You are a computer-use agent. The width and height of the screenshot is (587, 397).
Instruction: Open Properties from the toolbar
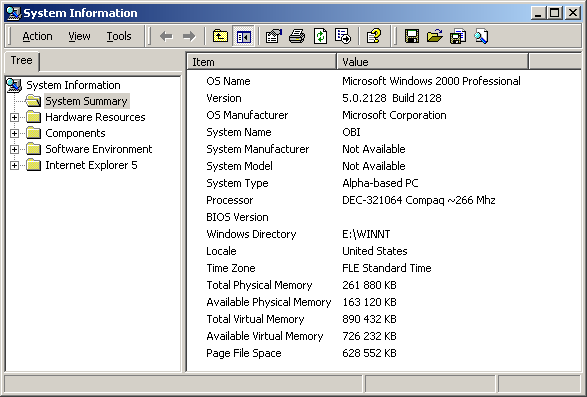[x=274, y=36]
